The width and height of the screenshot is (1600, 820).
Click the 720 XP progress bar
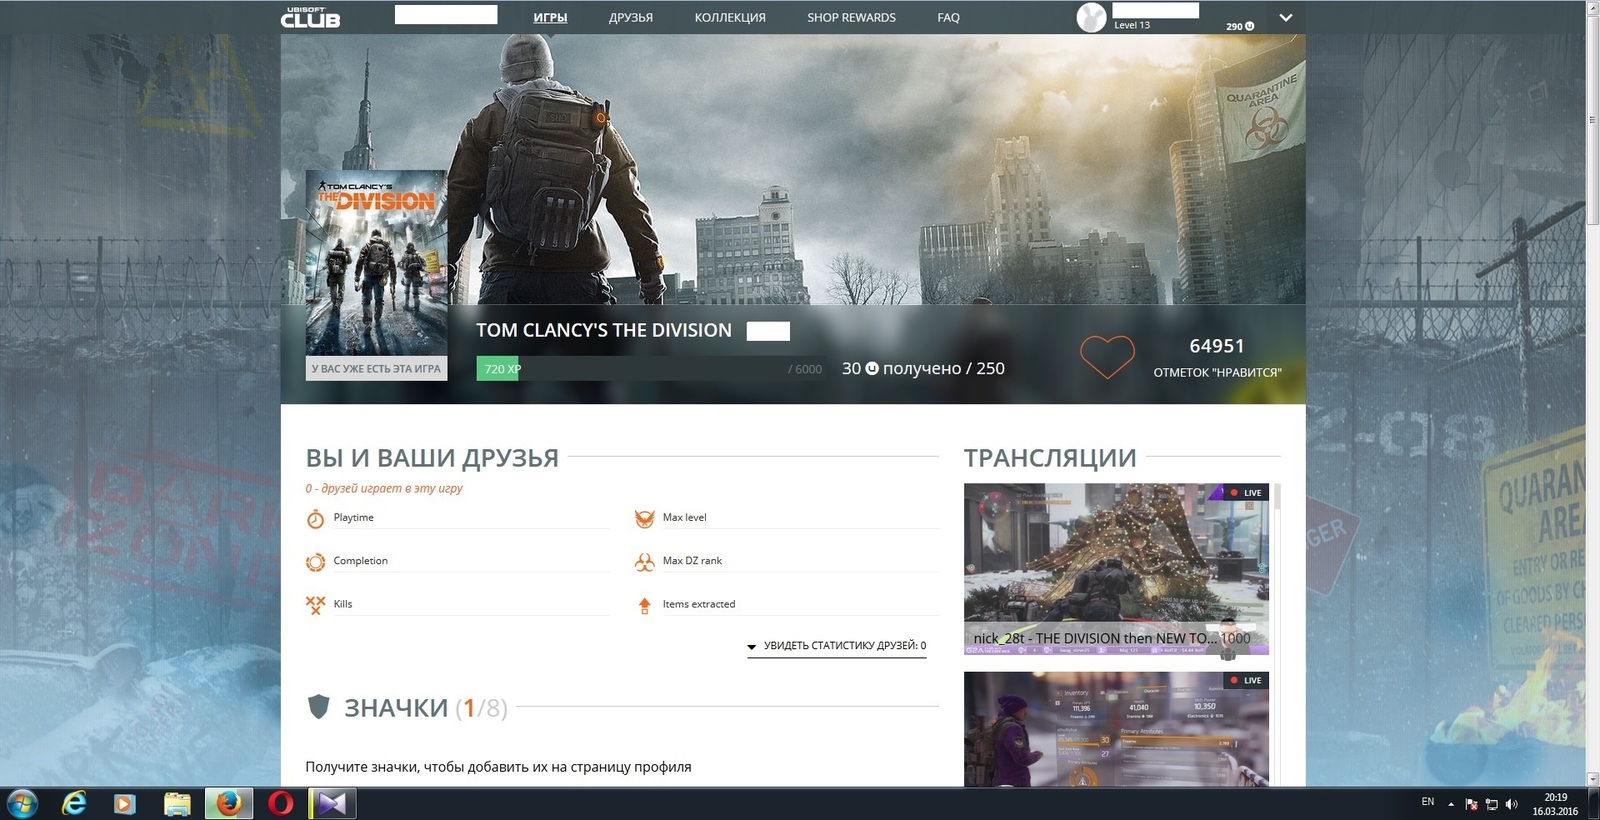[x=650, y=369]
